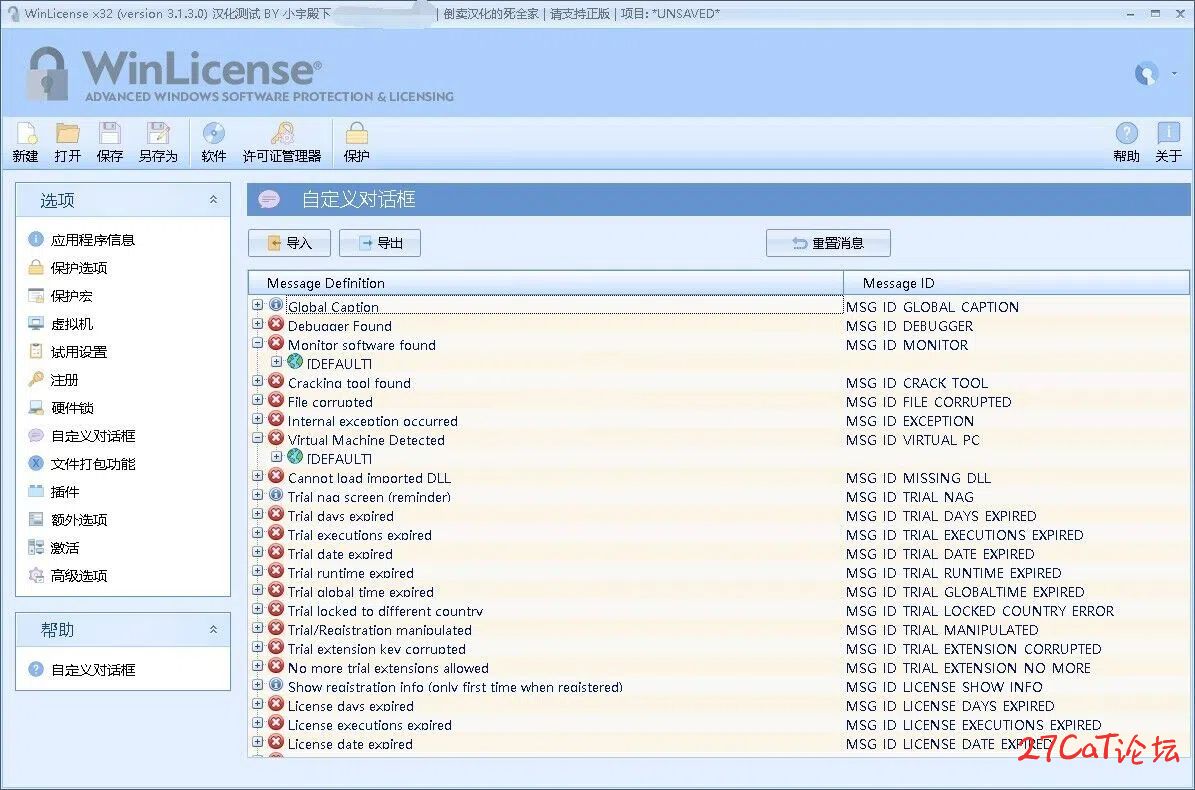Expand the Global Caption tree node
Viewport: 1195px width, 790px height.
(x=258, y=305)
